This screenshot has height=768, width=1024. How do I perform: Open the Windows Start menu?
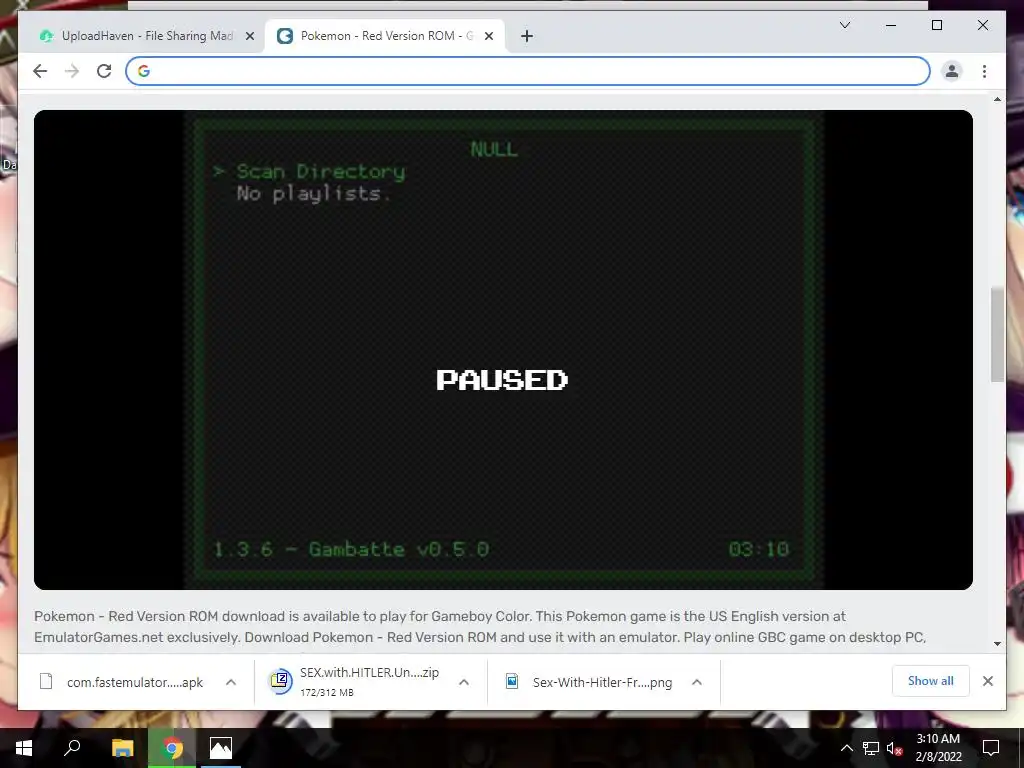coord(24,748)
